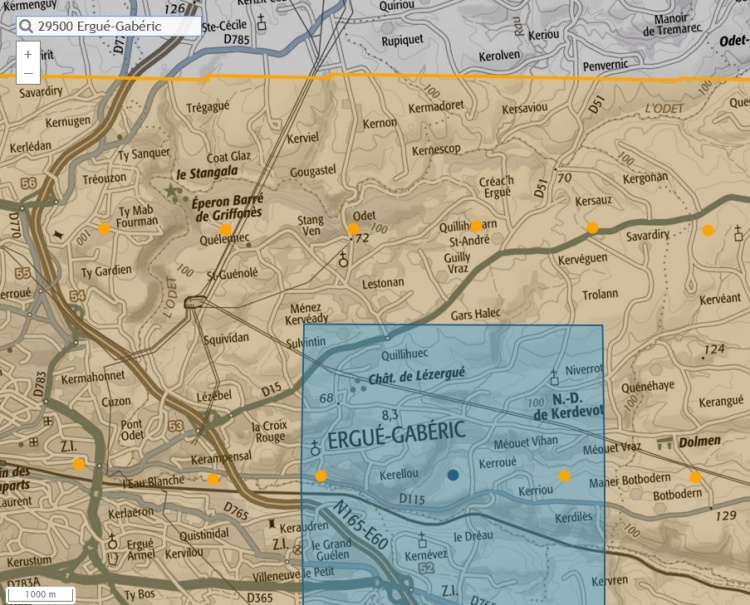Click the orange marker at Quillihouarn
Viewport: 750px width, 605px height.
(476, 225)
